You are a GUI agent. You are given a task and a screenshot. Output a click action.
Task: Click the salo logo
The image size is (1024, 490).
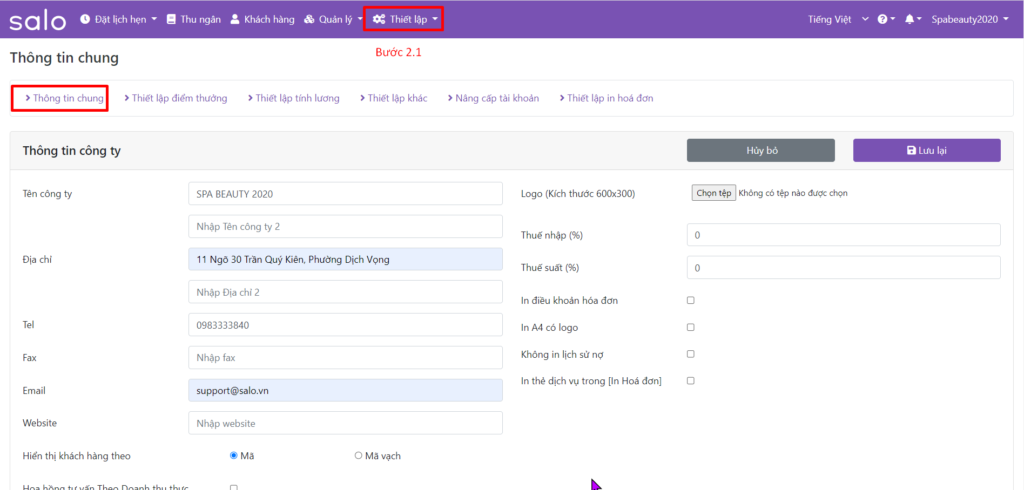[37, 19]
